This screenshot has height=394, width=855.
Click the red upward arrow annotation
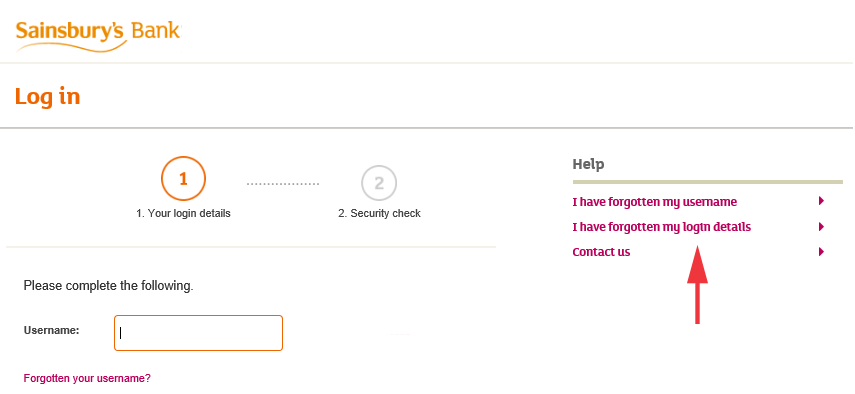click(x=697, y=284)
